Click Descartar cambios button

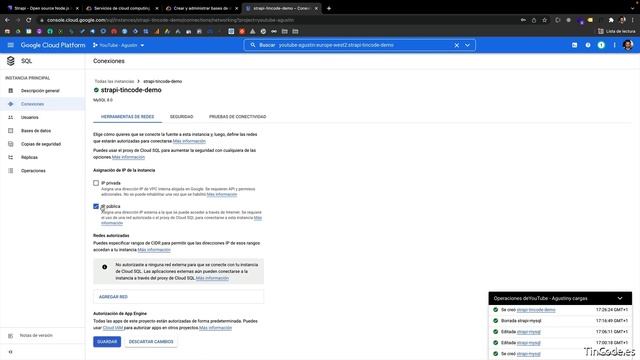(x=151, y=342)
